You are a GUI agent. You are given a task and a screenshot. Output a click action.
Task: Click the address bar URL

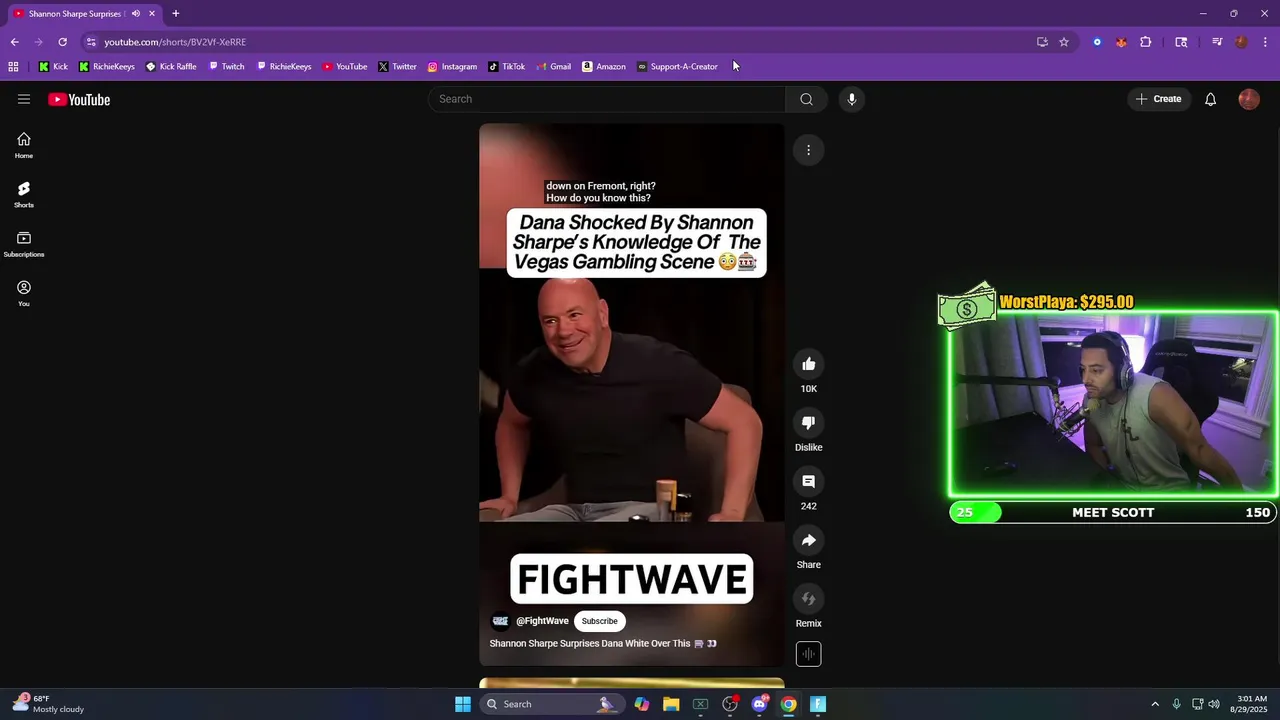pos(175,42)
